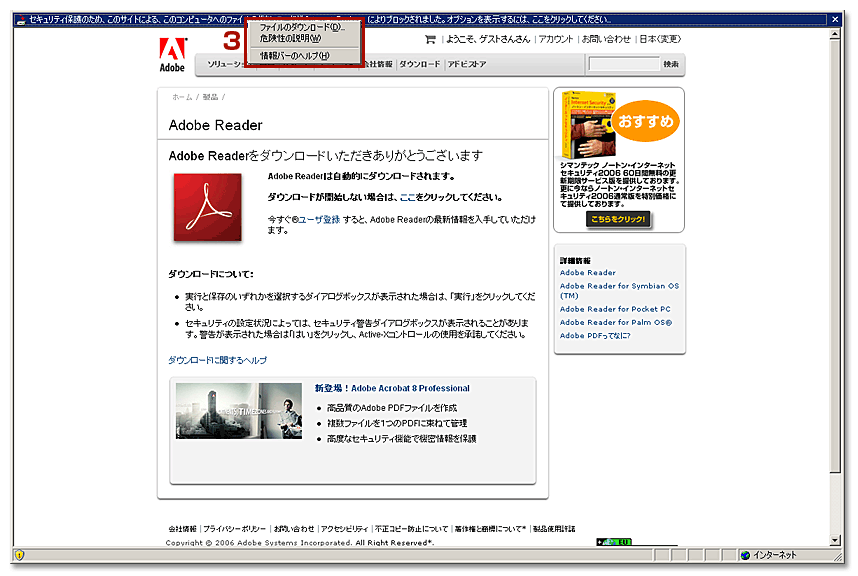Open the ダウンロード navigation tab
The image size is (858, 576).
point(420,64)
